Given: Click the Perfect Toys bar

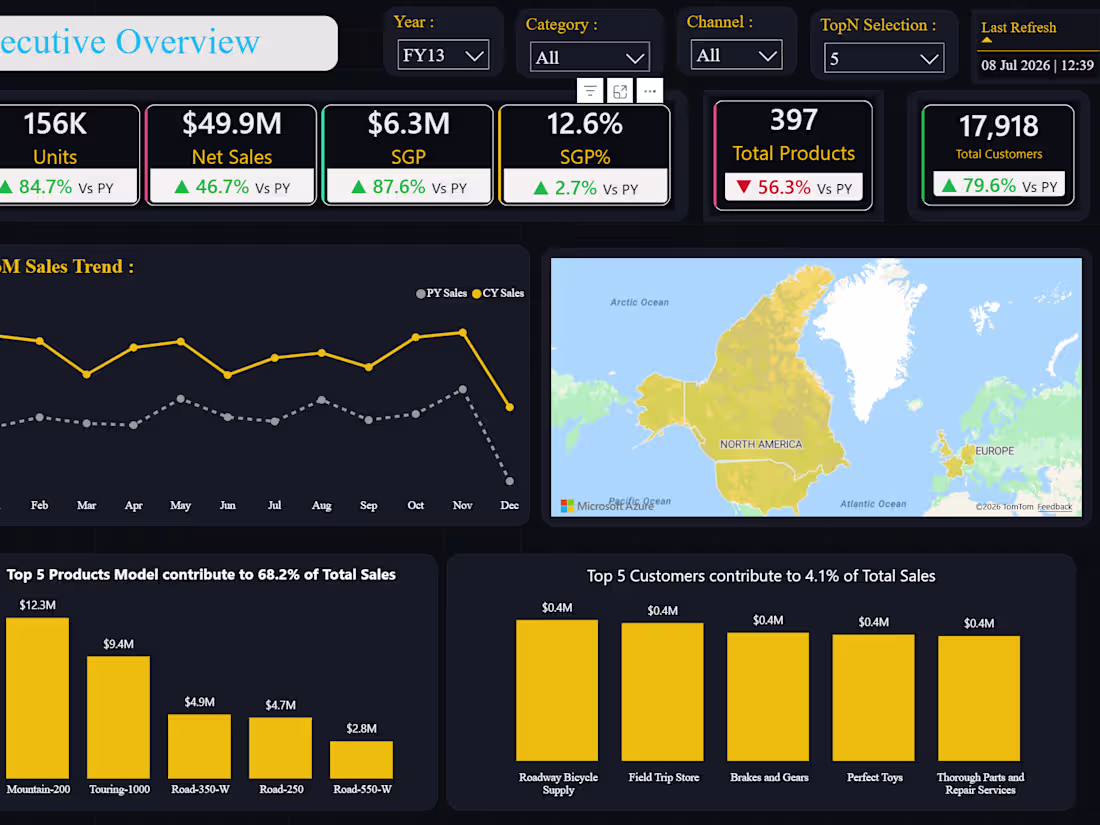Looking at the screenshot, I should pyautogui.click(x=873, y=697).
